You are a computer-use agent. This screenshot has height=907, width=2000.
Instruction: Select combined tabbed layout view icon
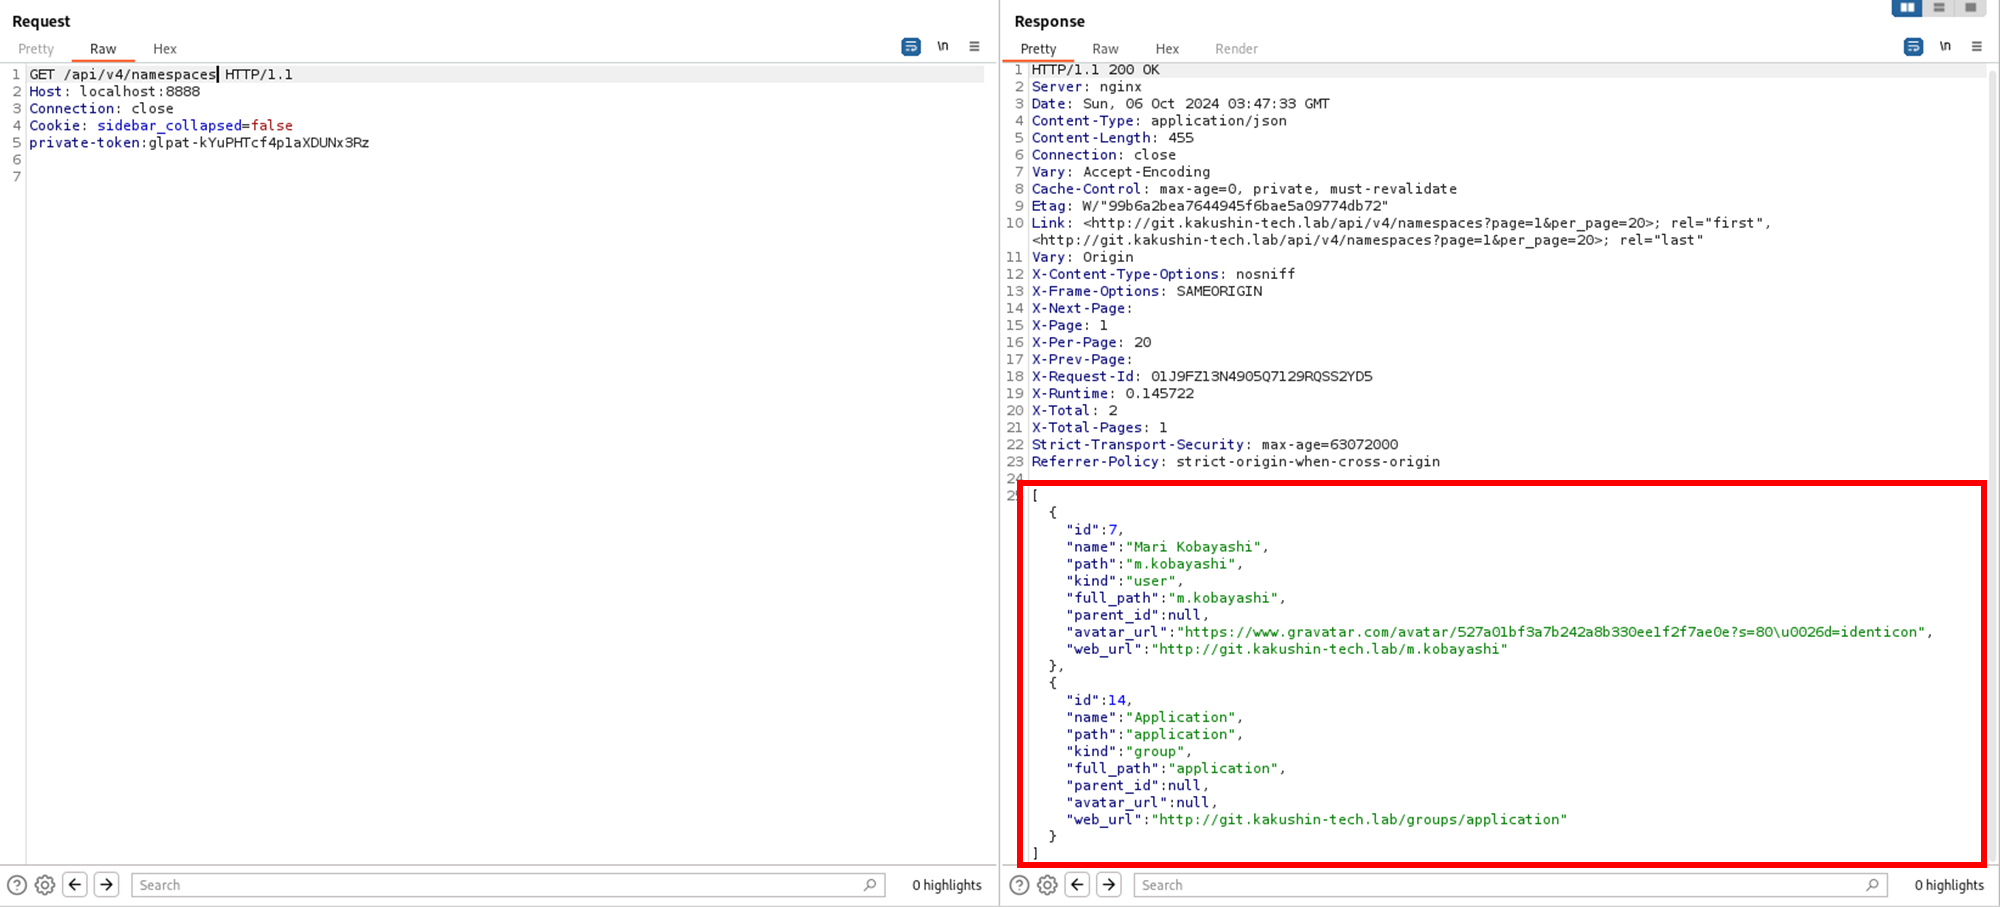point(1971,8)
